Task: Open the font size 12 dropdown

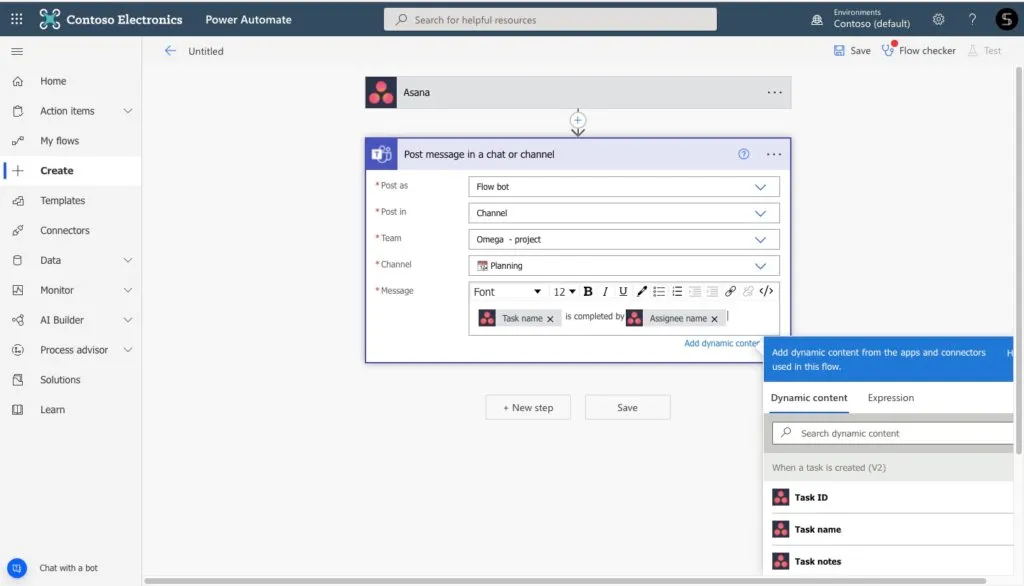Action: [564, 291]
